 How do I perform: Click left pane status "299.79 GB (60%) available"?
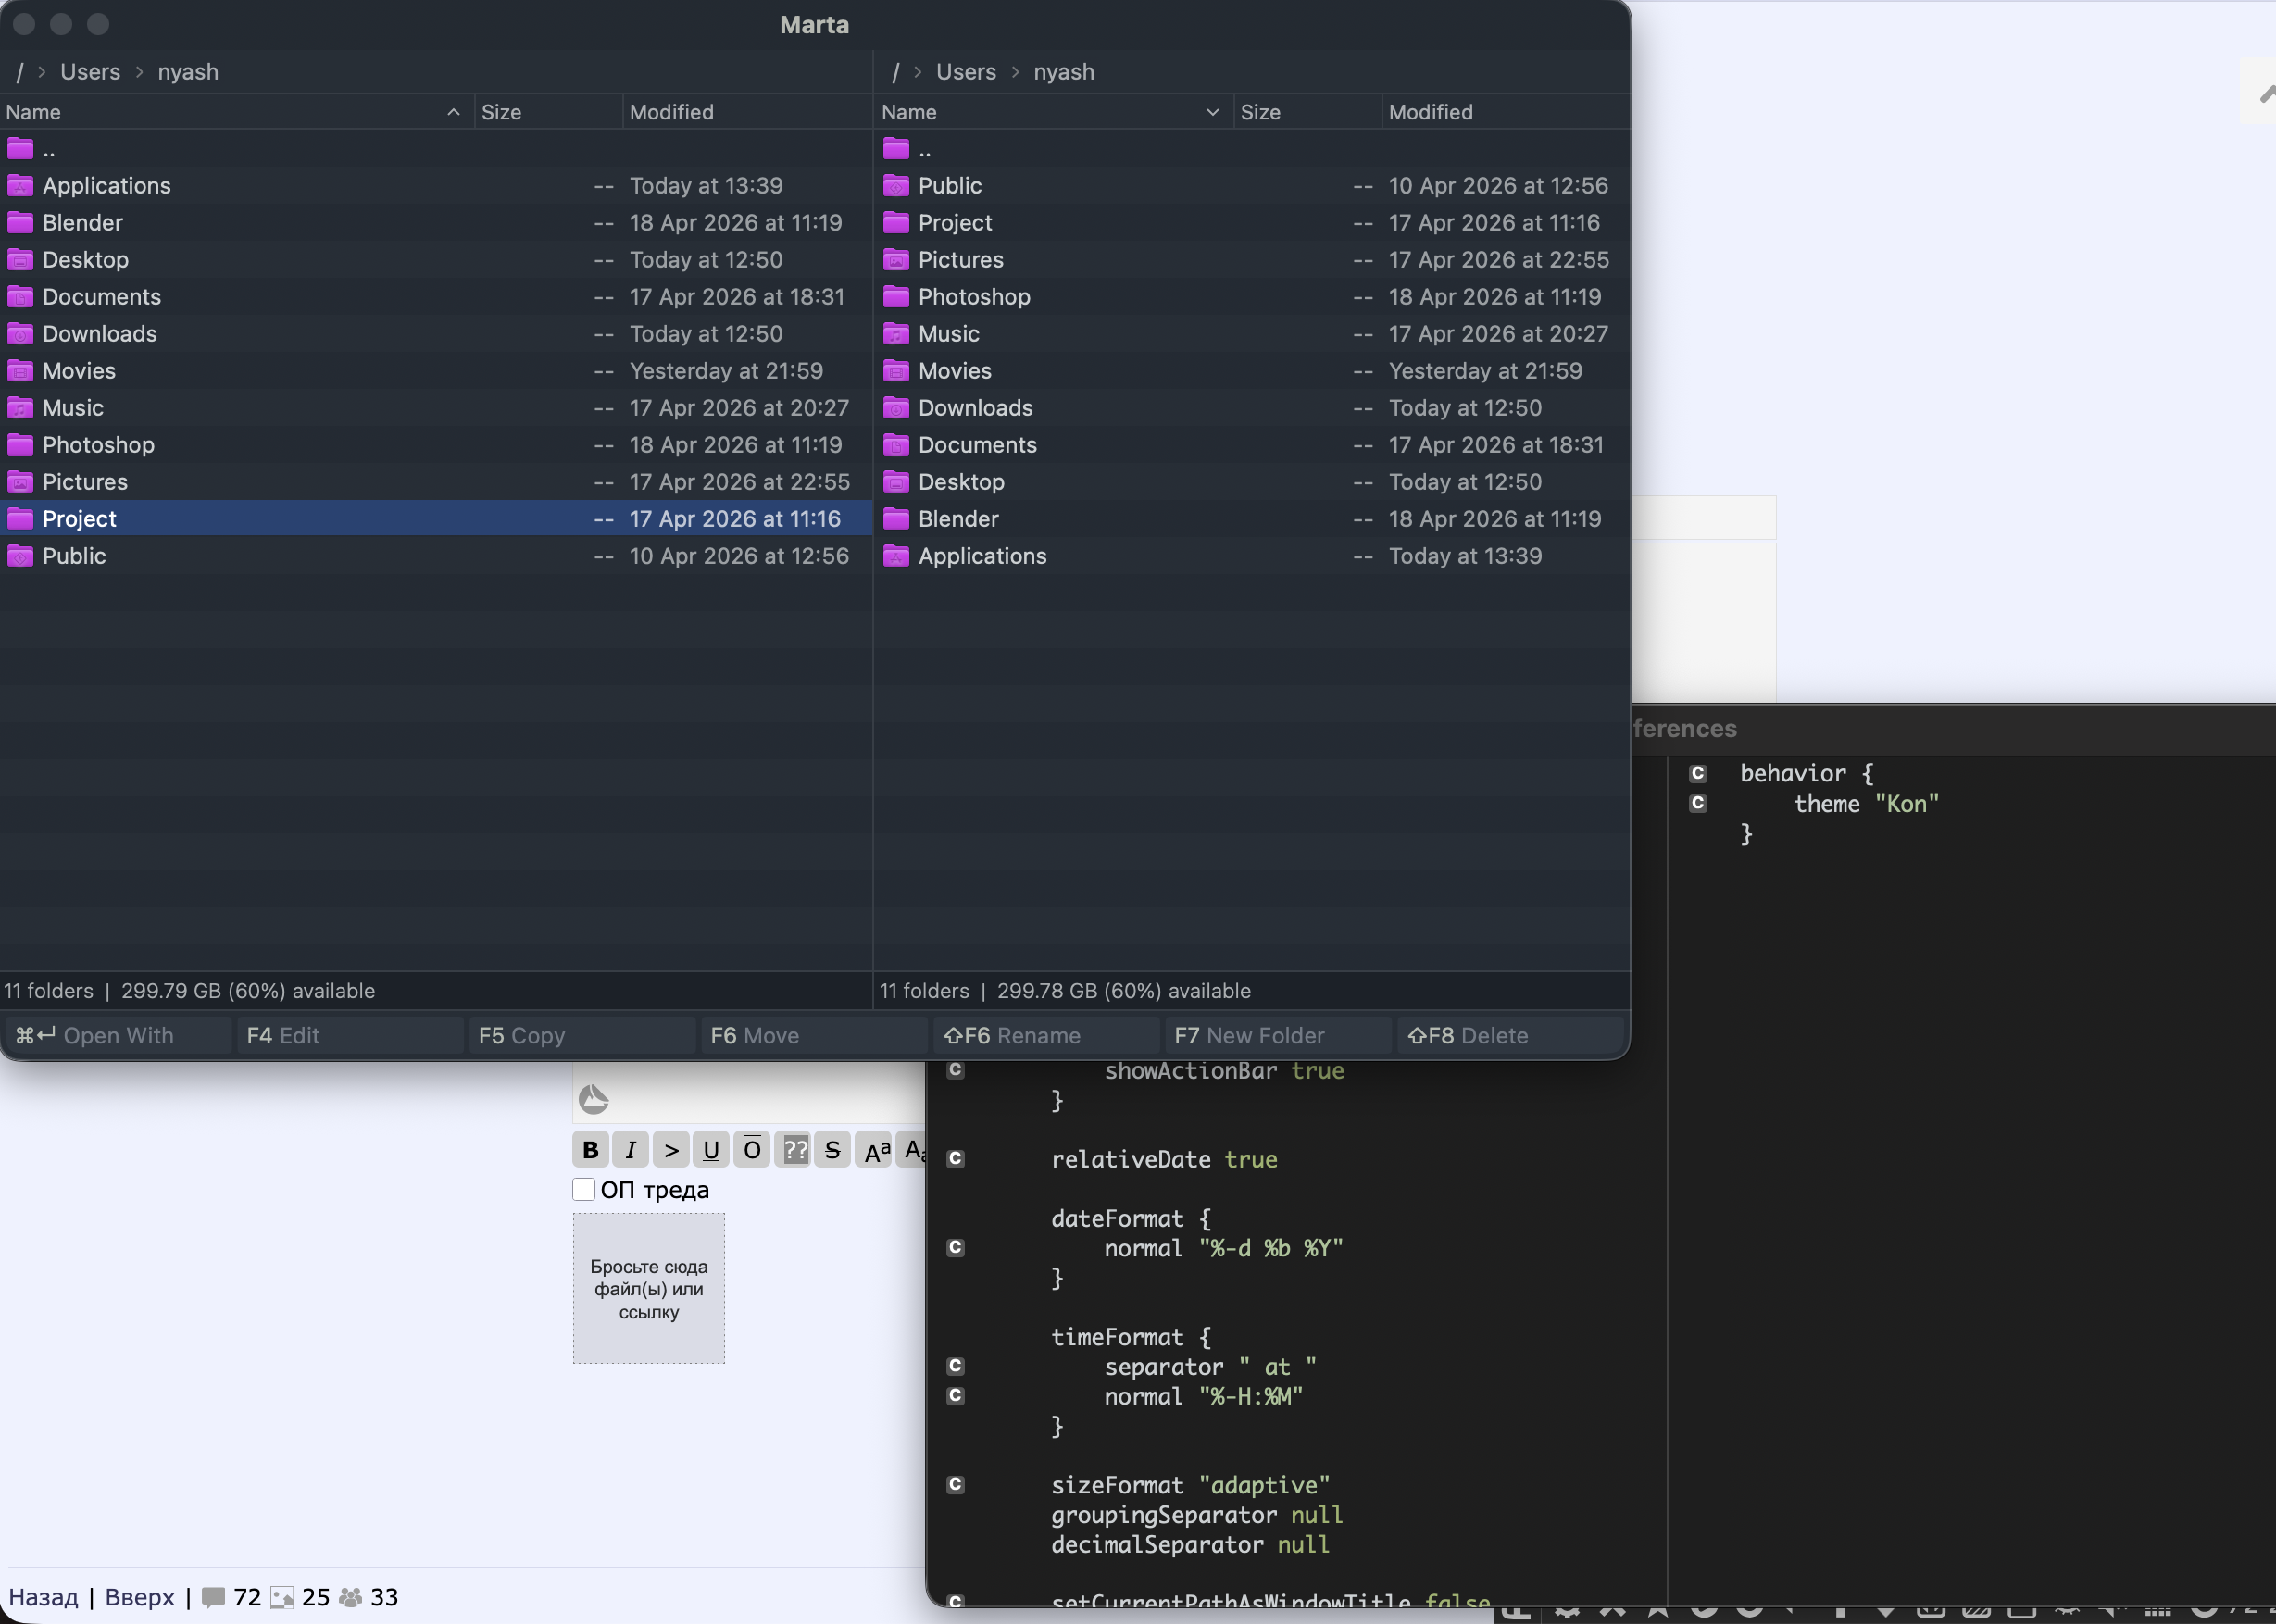pyautogui.click(x=248, y=991)
